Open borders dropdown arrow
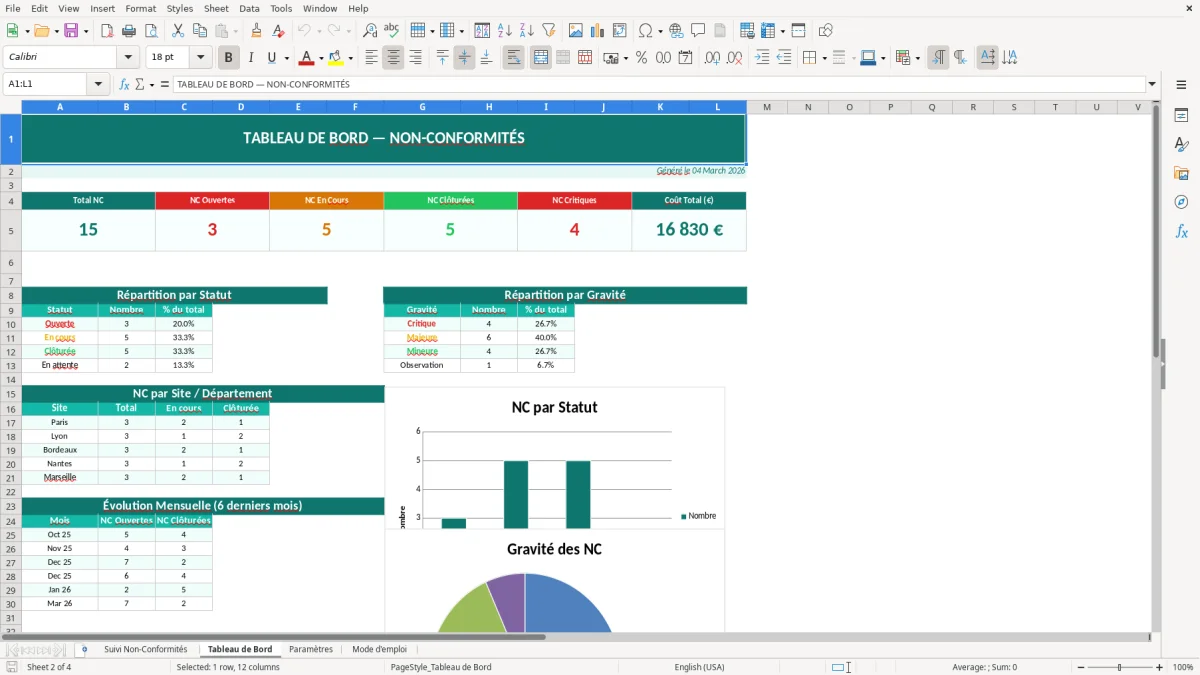The width and height of the screenshot is (1200, 675). point(823,58)
